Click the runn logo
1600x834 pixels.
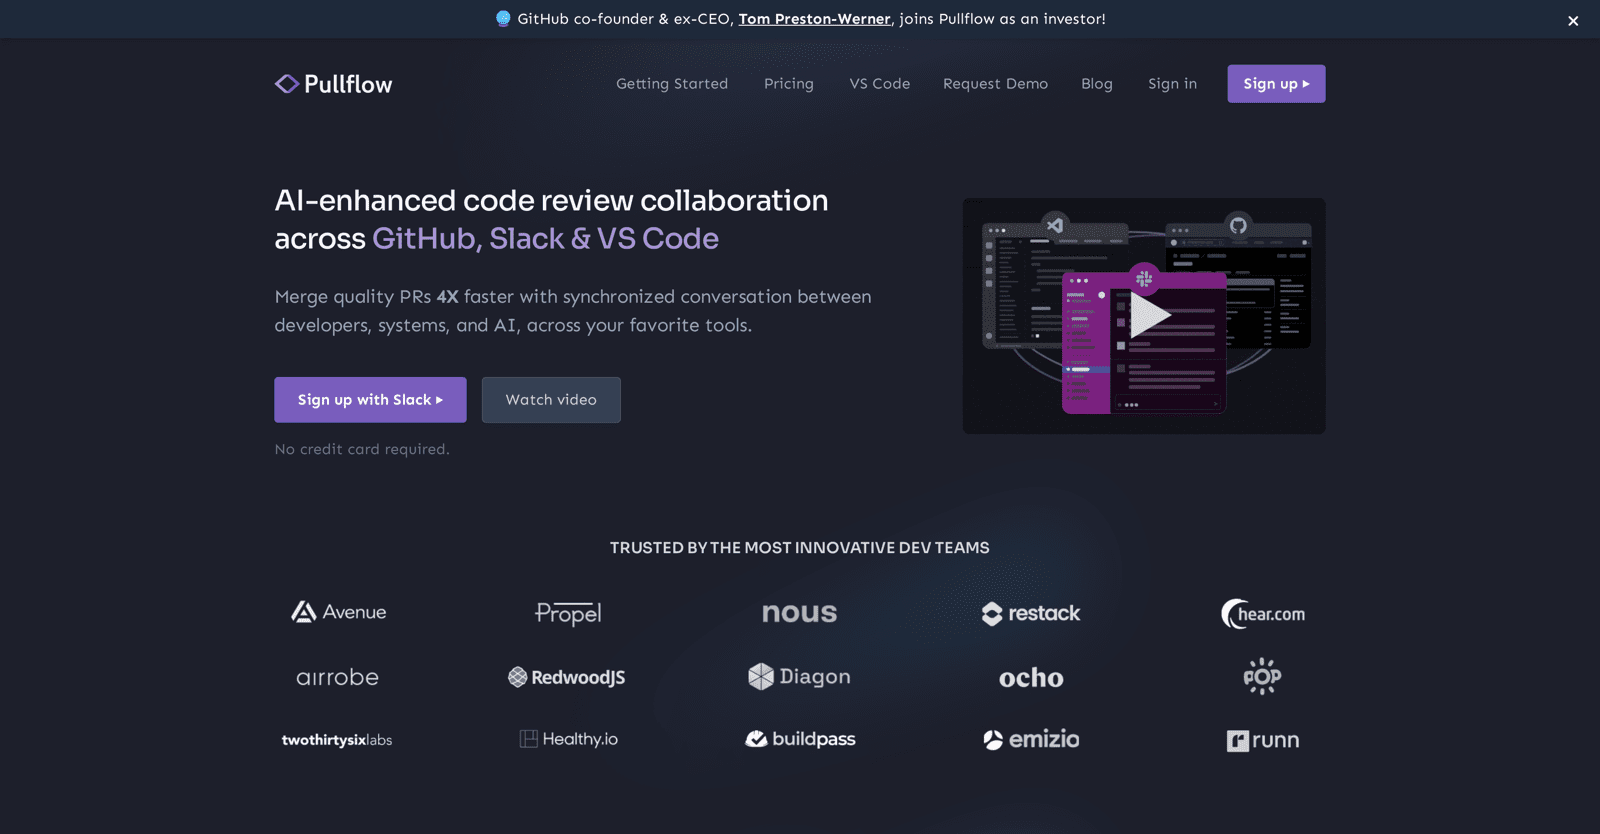[x=1262, y=740]
